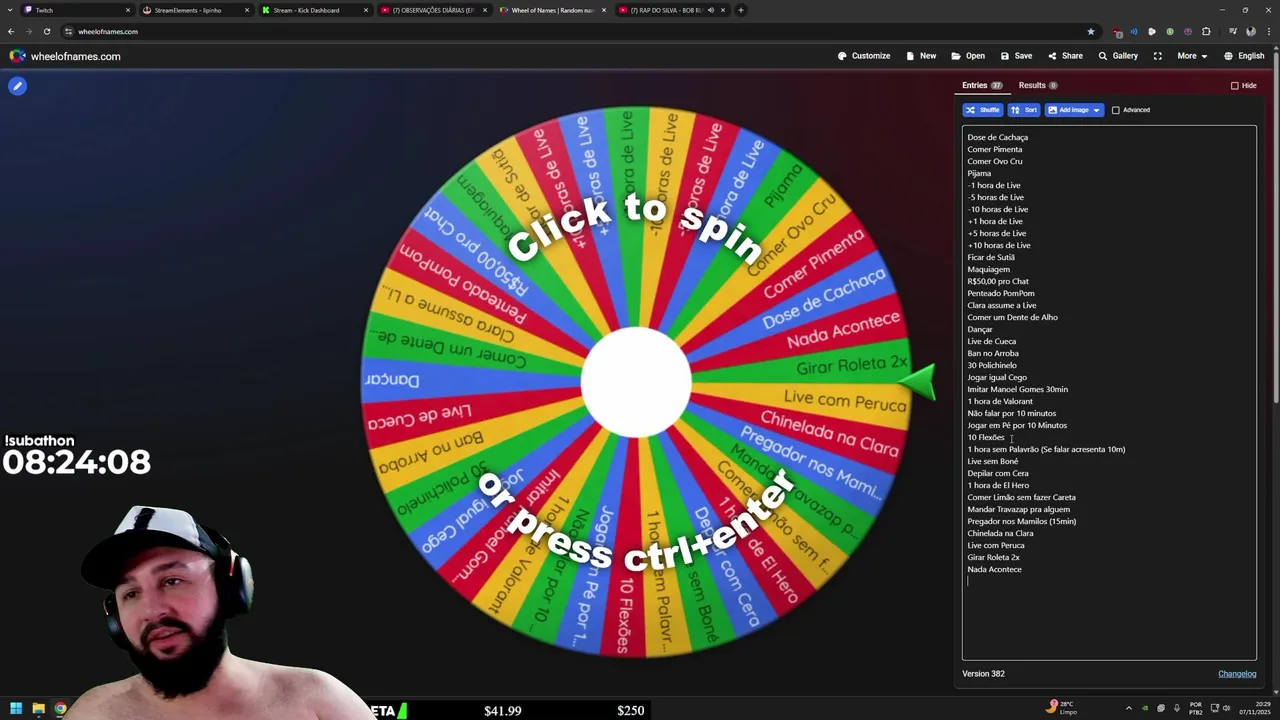The height and width of the screenshot is (720, 1280).
Task: Open the Customize palette option
Action: [x=864, y=56]
